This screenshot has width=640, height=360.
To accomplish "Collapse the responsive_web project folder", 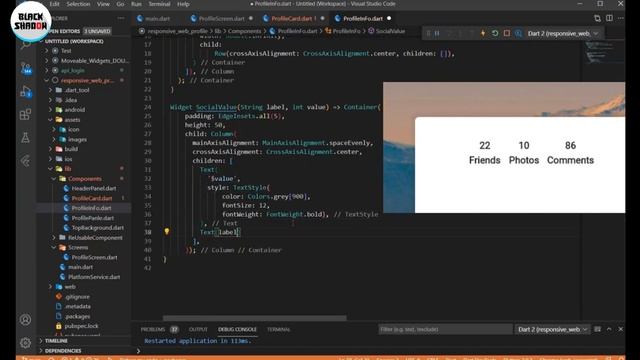I will click(x=84, y=80).
